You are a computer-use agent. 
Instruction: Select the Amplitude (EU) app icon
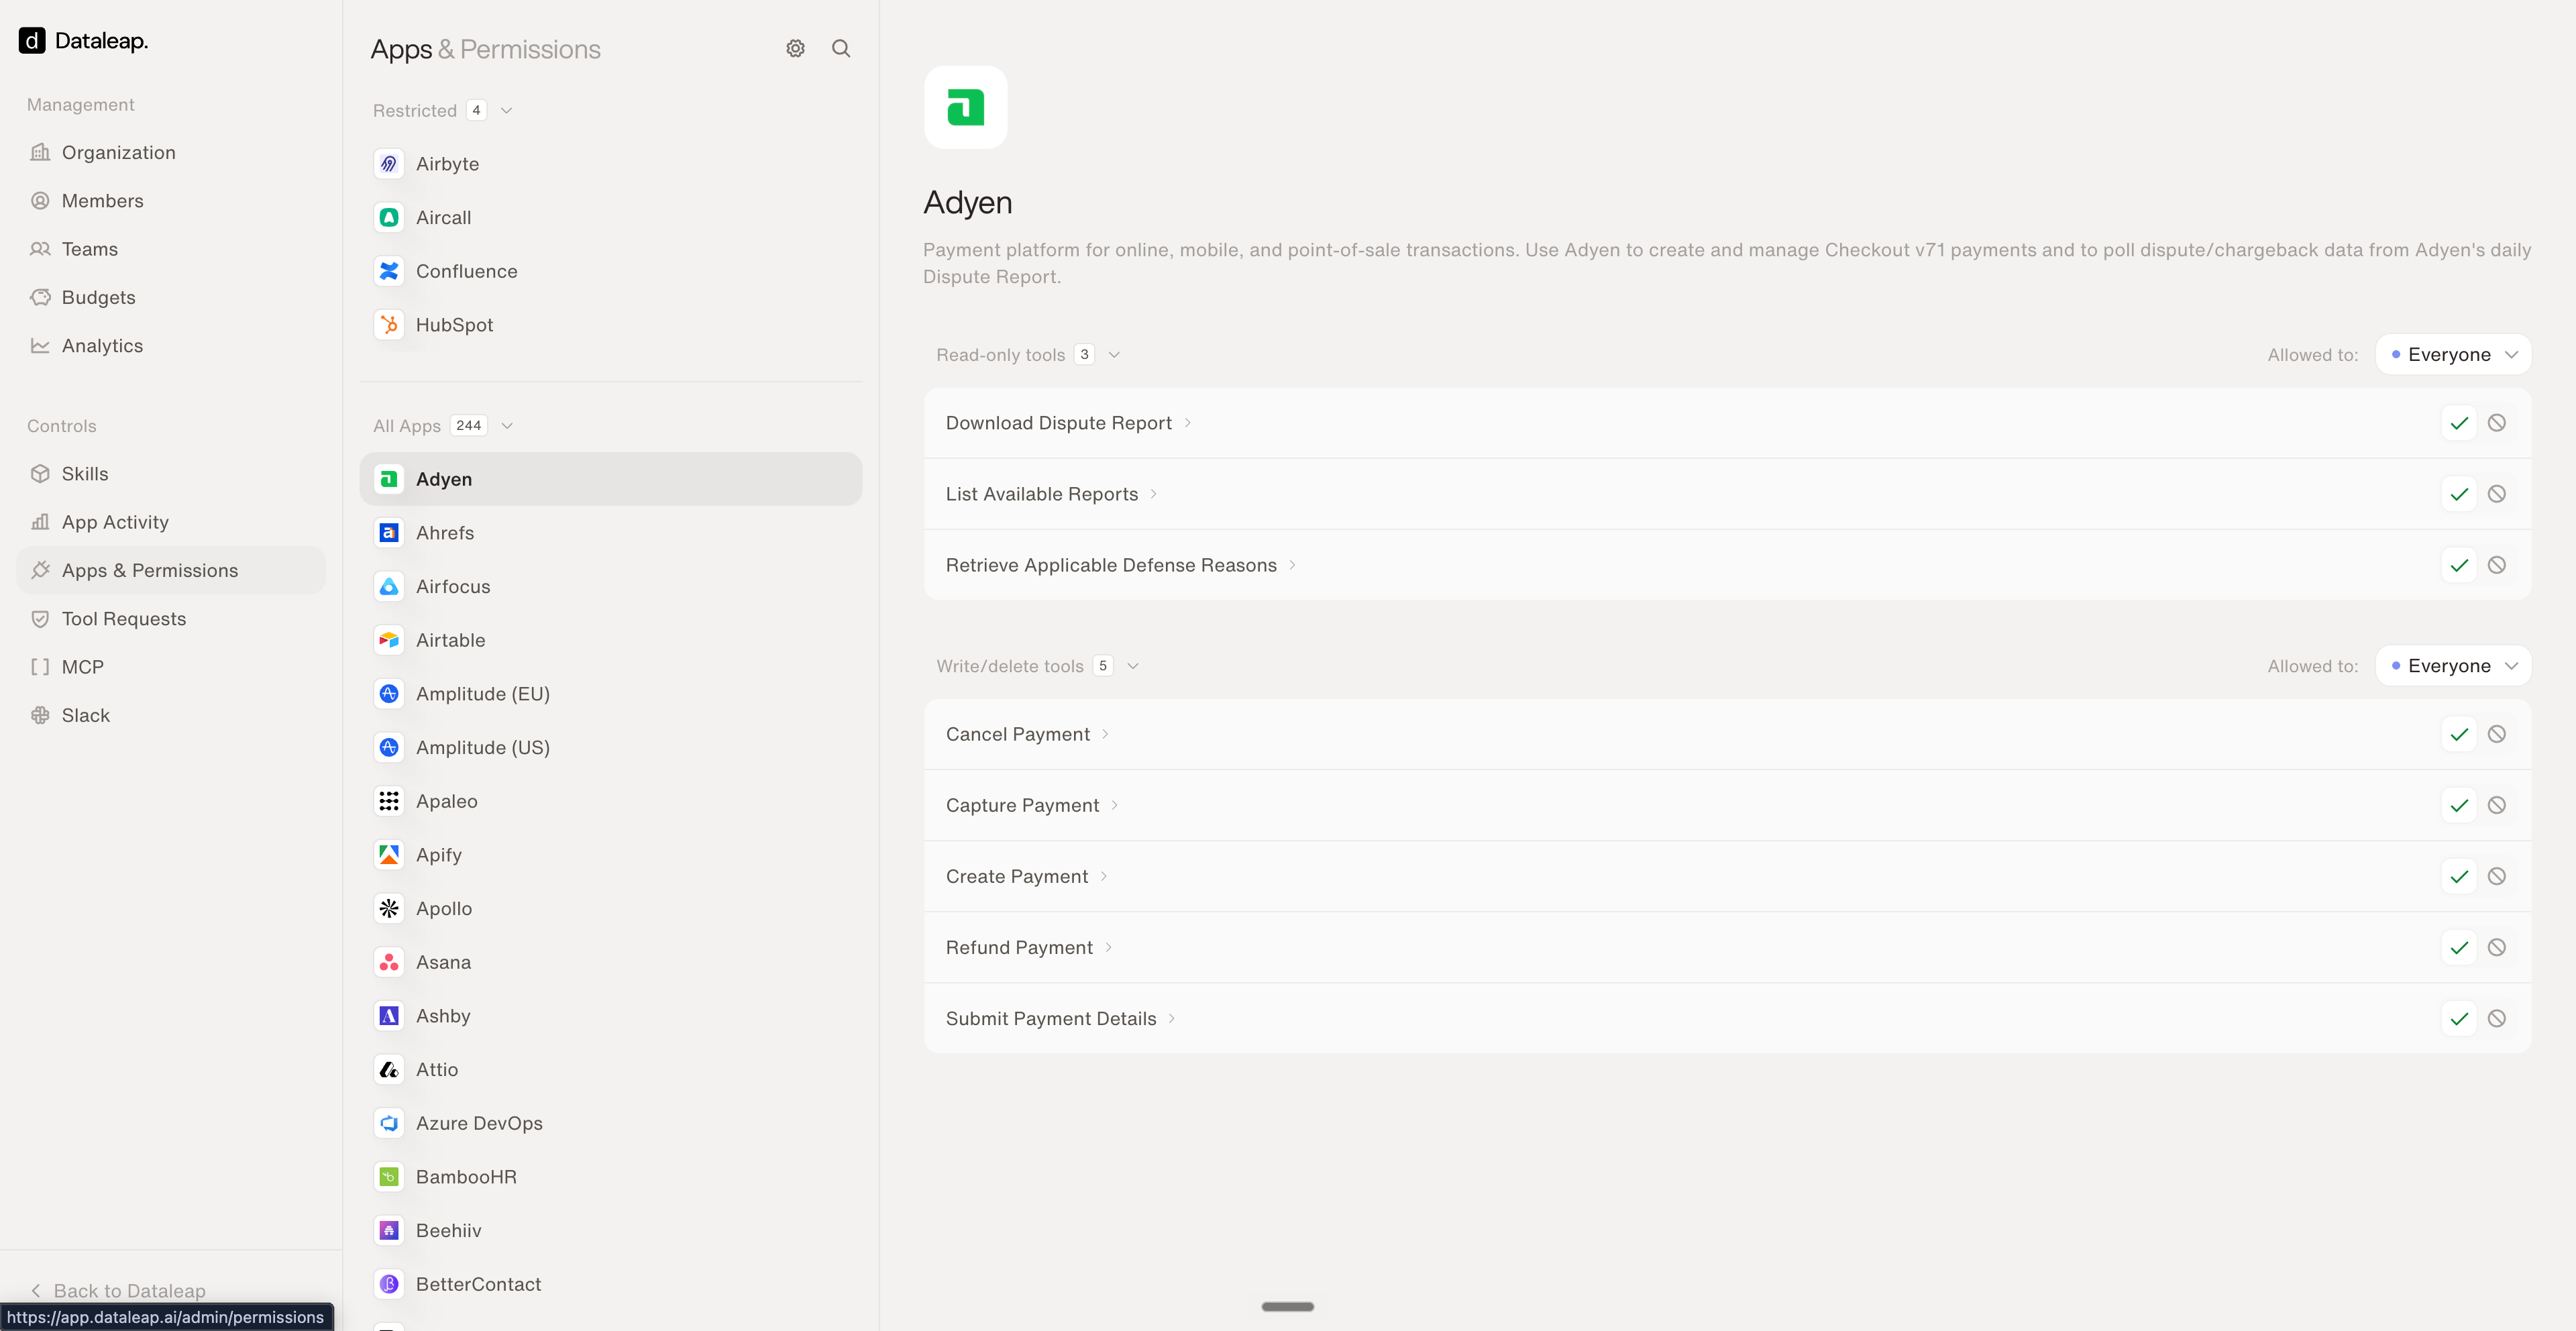[389, 693]
